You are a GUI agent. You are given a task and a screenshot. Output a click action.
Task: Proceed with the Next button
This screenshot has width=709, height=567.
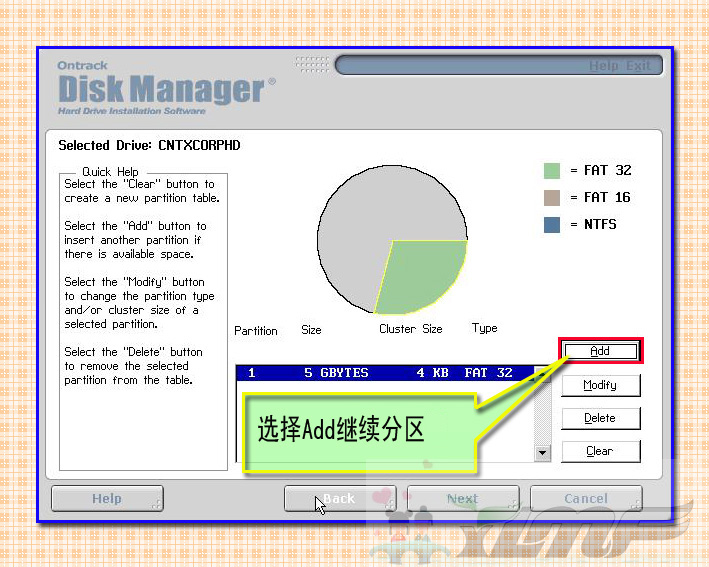[x=463, y=498]
